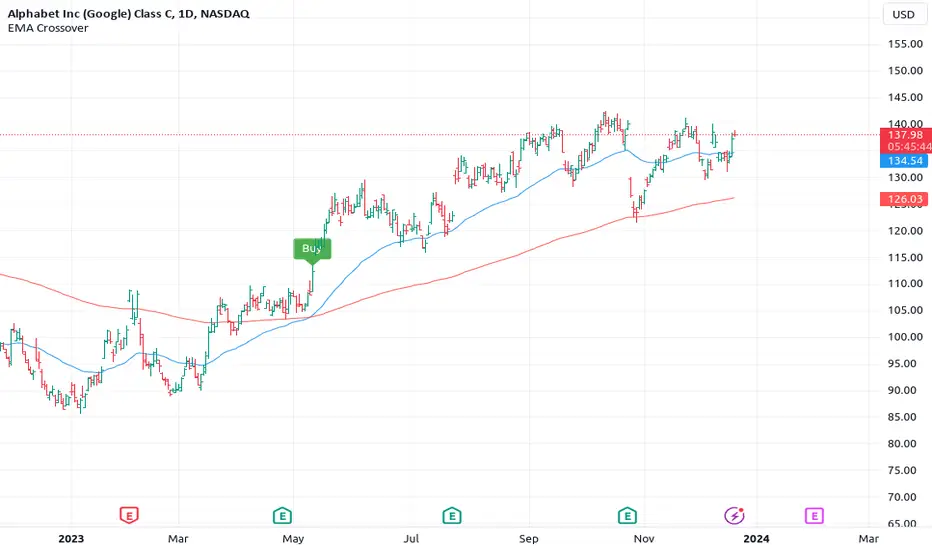Click the red 126.03 EMA value label

coord(904,199)
